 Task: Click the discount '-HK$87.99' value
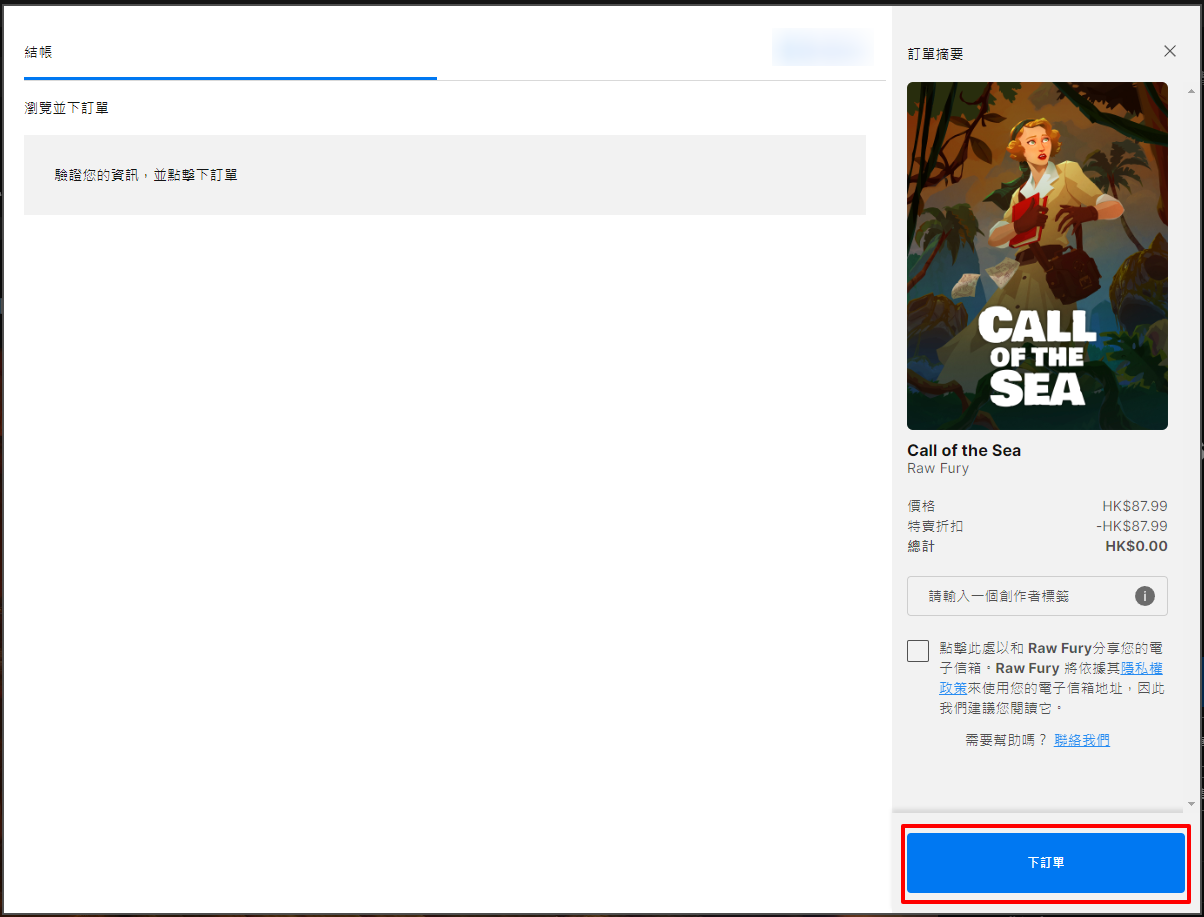[x=1131, y=526]
